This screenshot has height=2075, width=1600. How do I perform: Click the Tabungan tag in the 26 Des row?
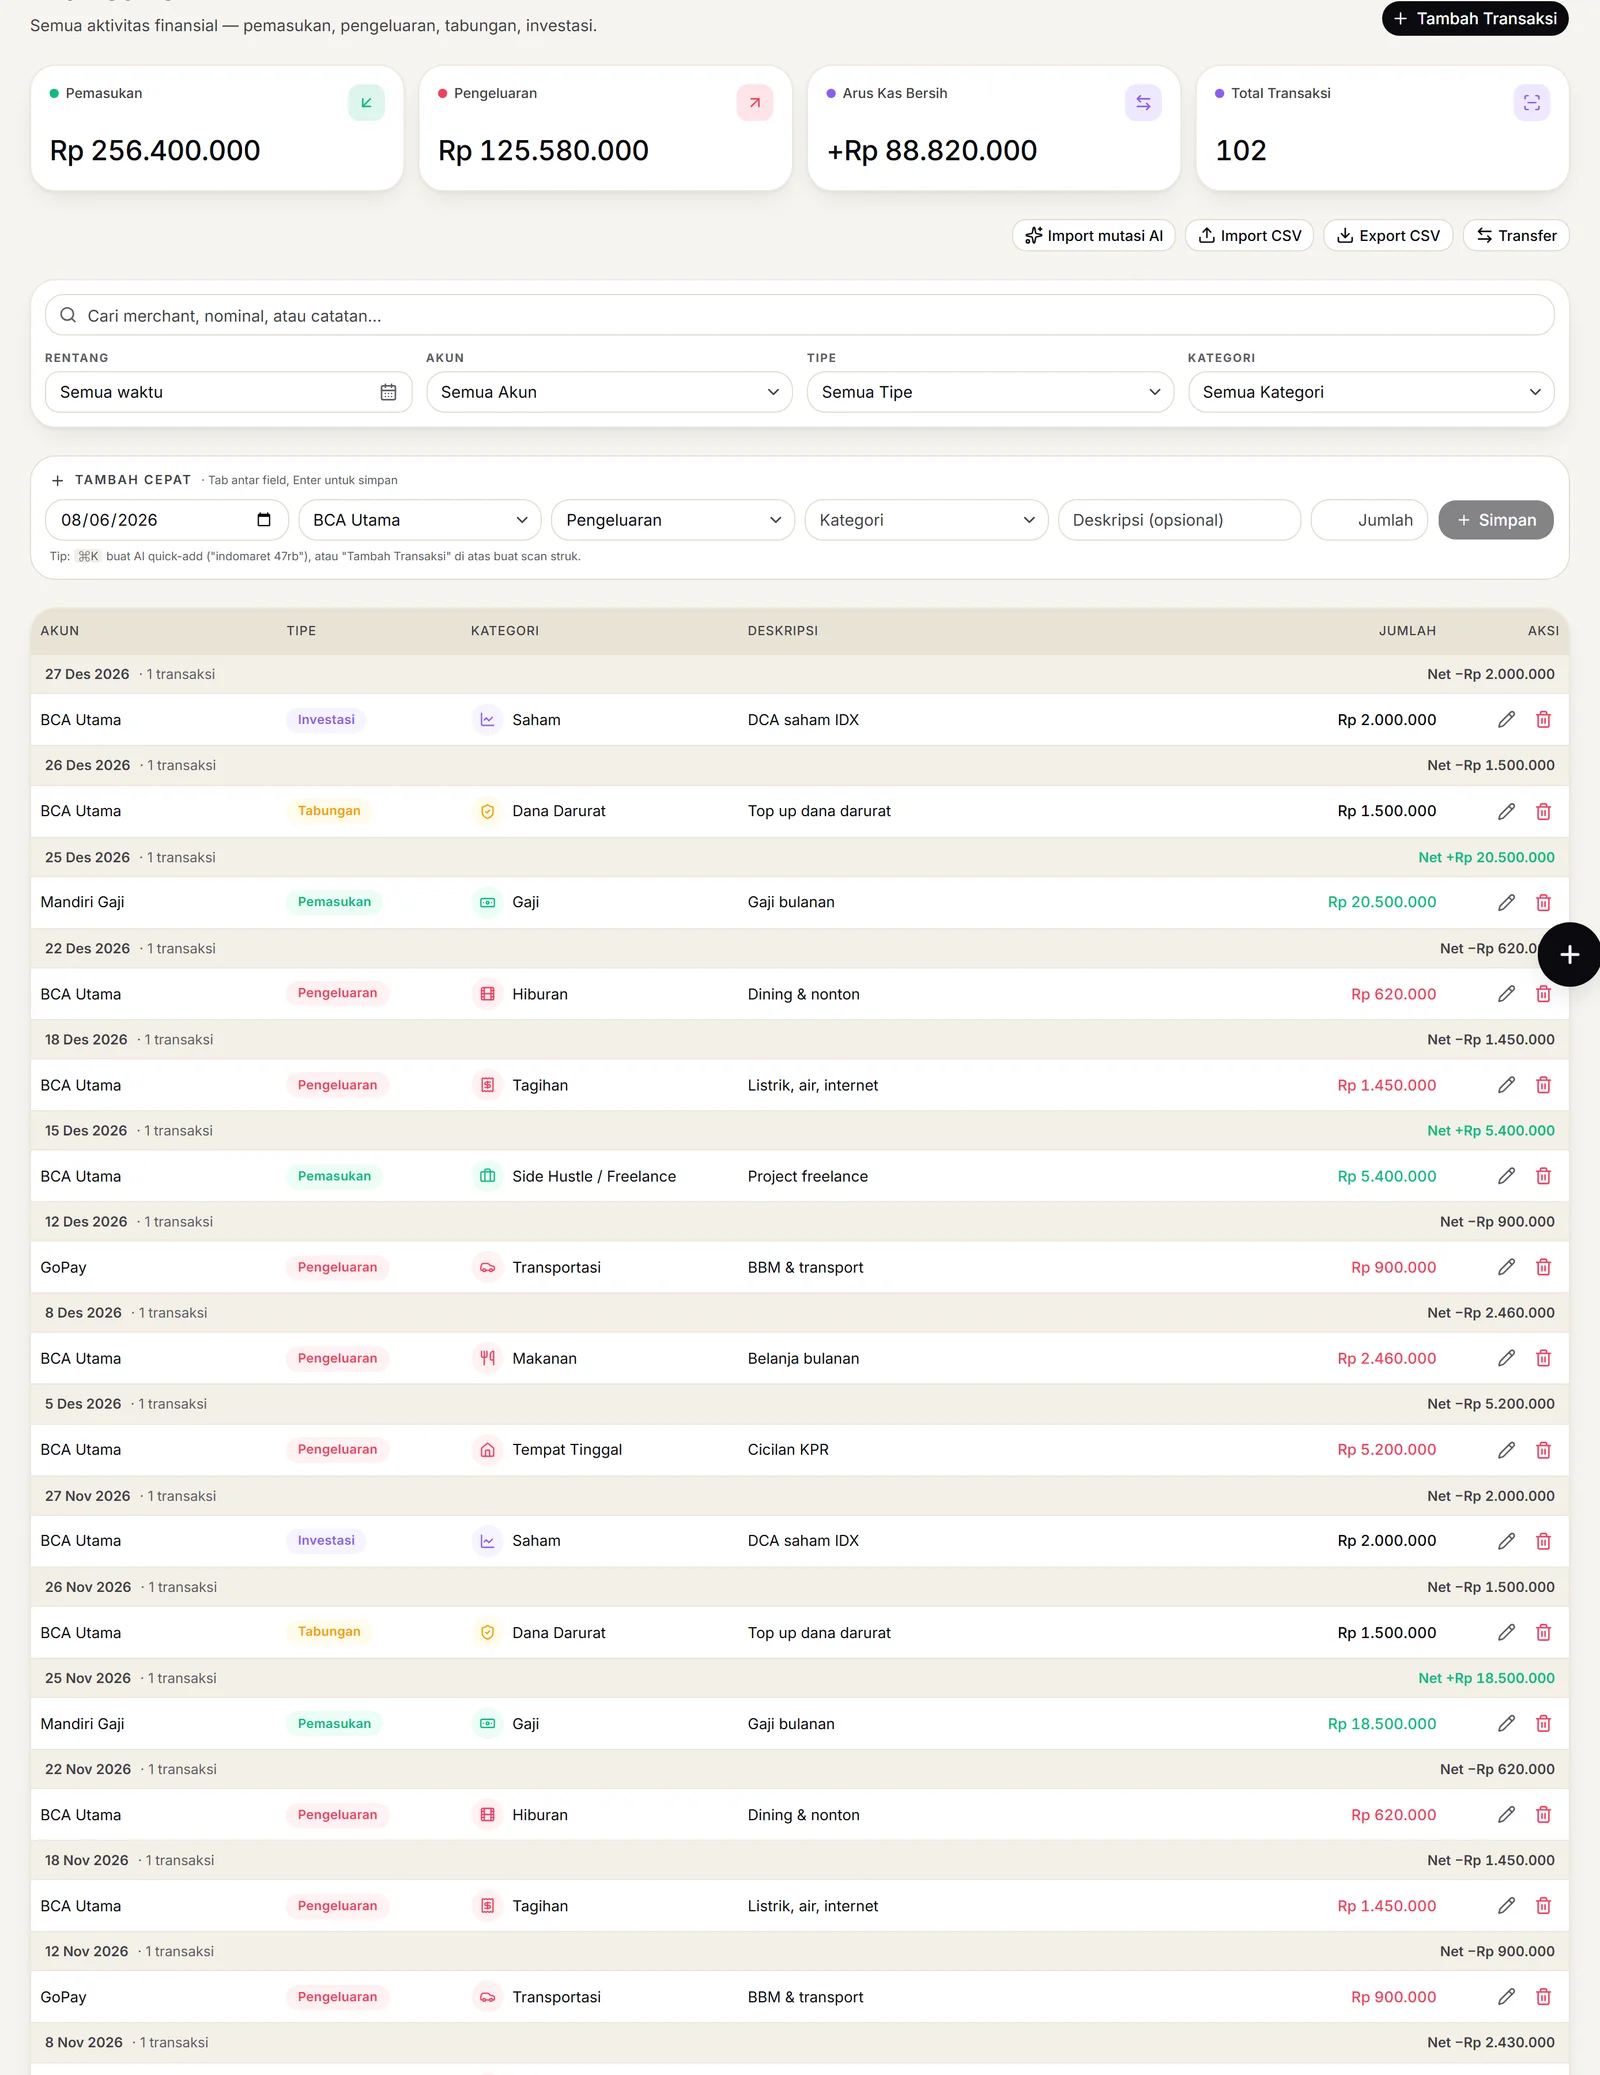click(329, 811)
